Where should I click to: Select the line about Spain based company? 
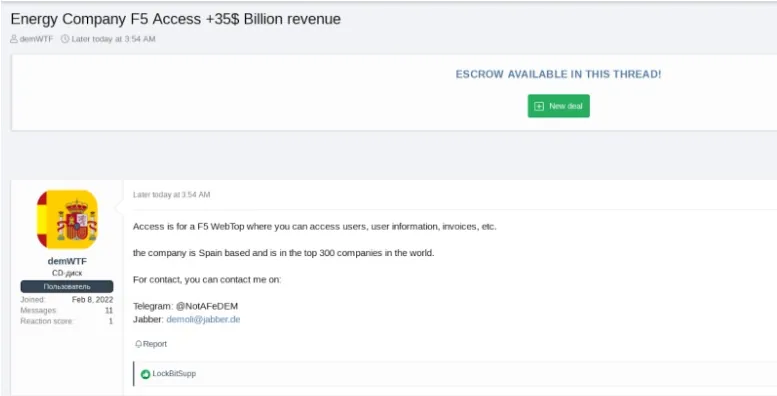tap(283, 253)
